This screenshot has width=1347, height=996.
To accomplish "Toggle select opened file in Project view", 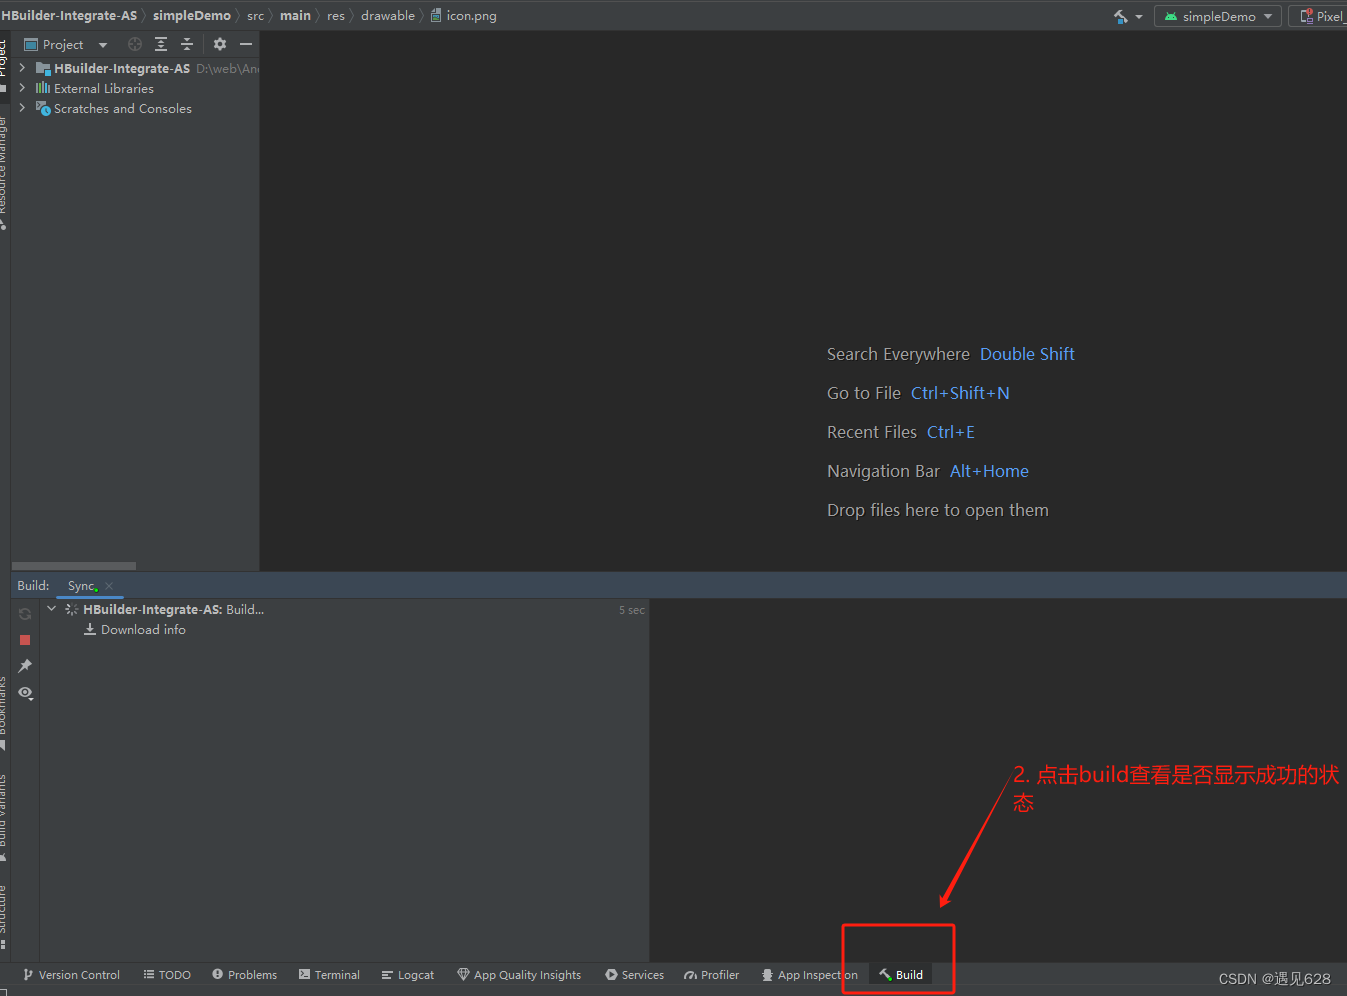I will pos(134,44).
